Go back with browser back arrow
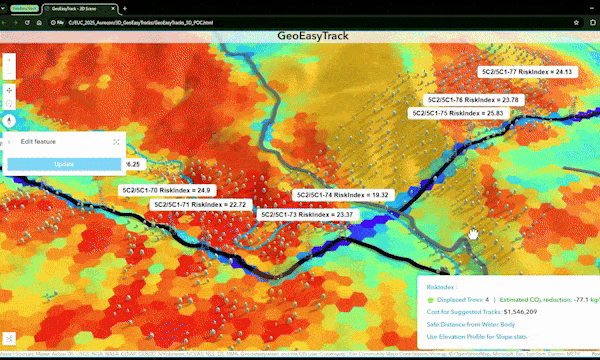Viewport: 600px width, 360px height. [3, 23]
